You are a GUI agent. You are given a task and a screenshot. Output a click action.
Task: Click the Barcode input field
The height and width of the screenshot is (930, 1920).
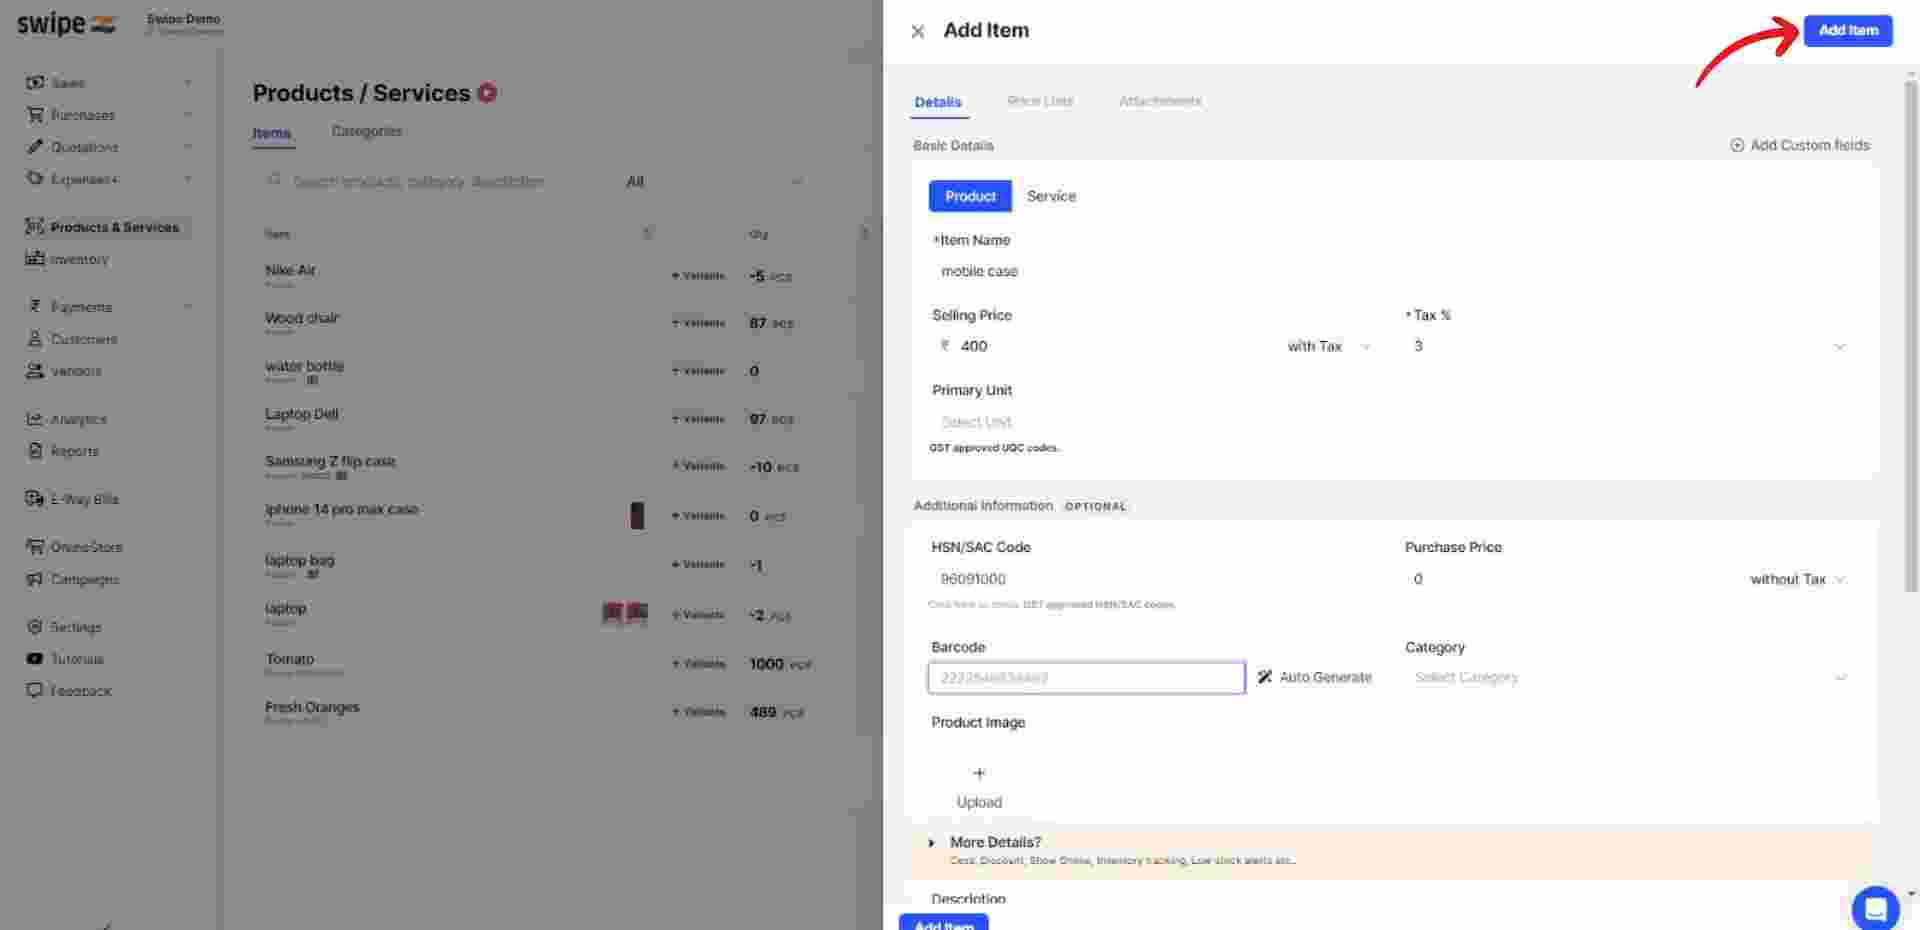click(1086, 678)
